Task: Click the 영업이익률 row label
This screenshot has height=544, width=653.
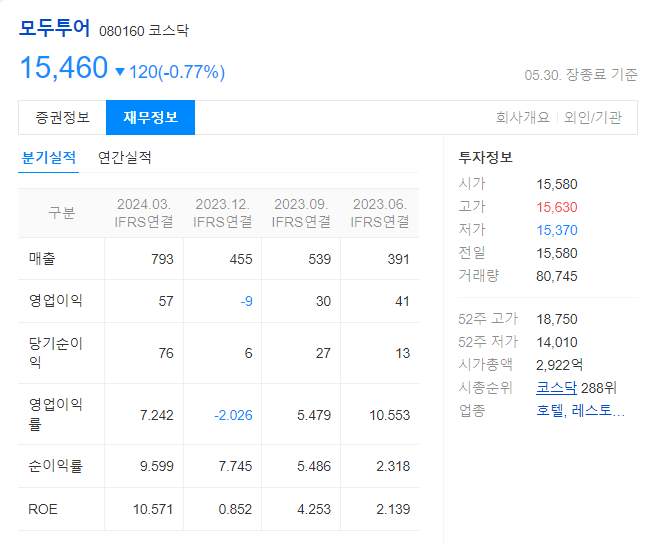Action: [55, 414]
